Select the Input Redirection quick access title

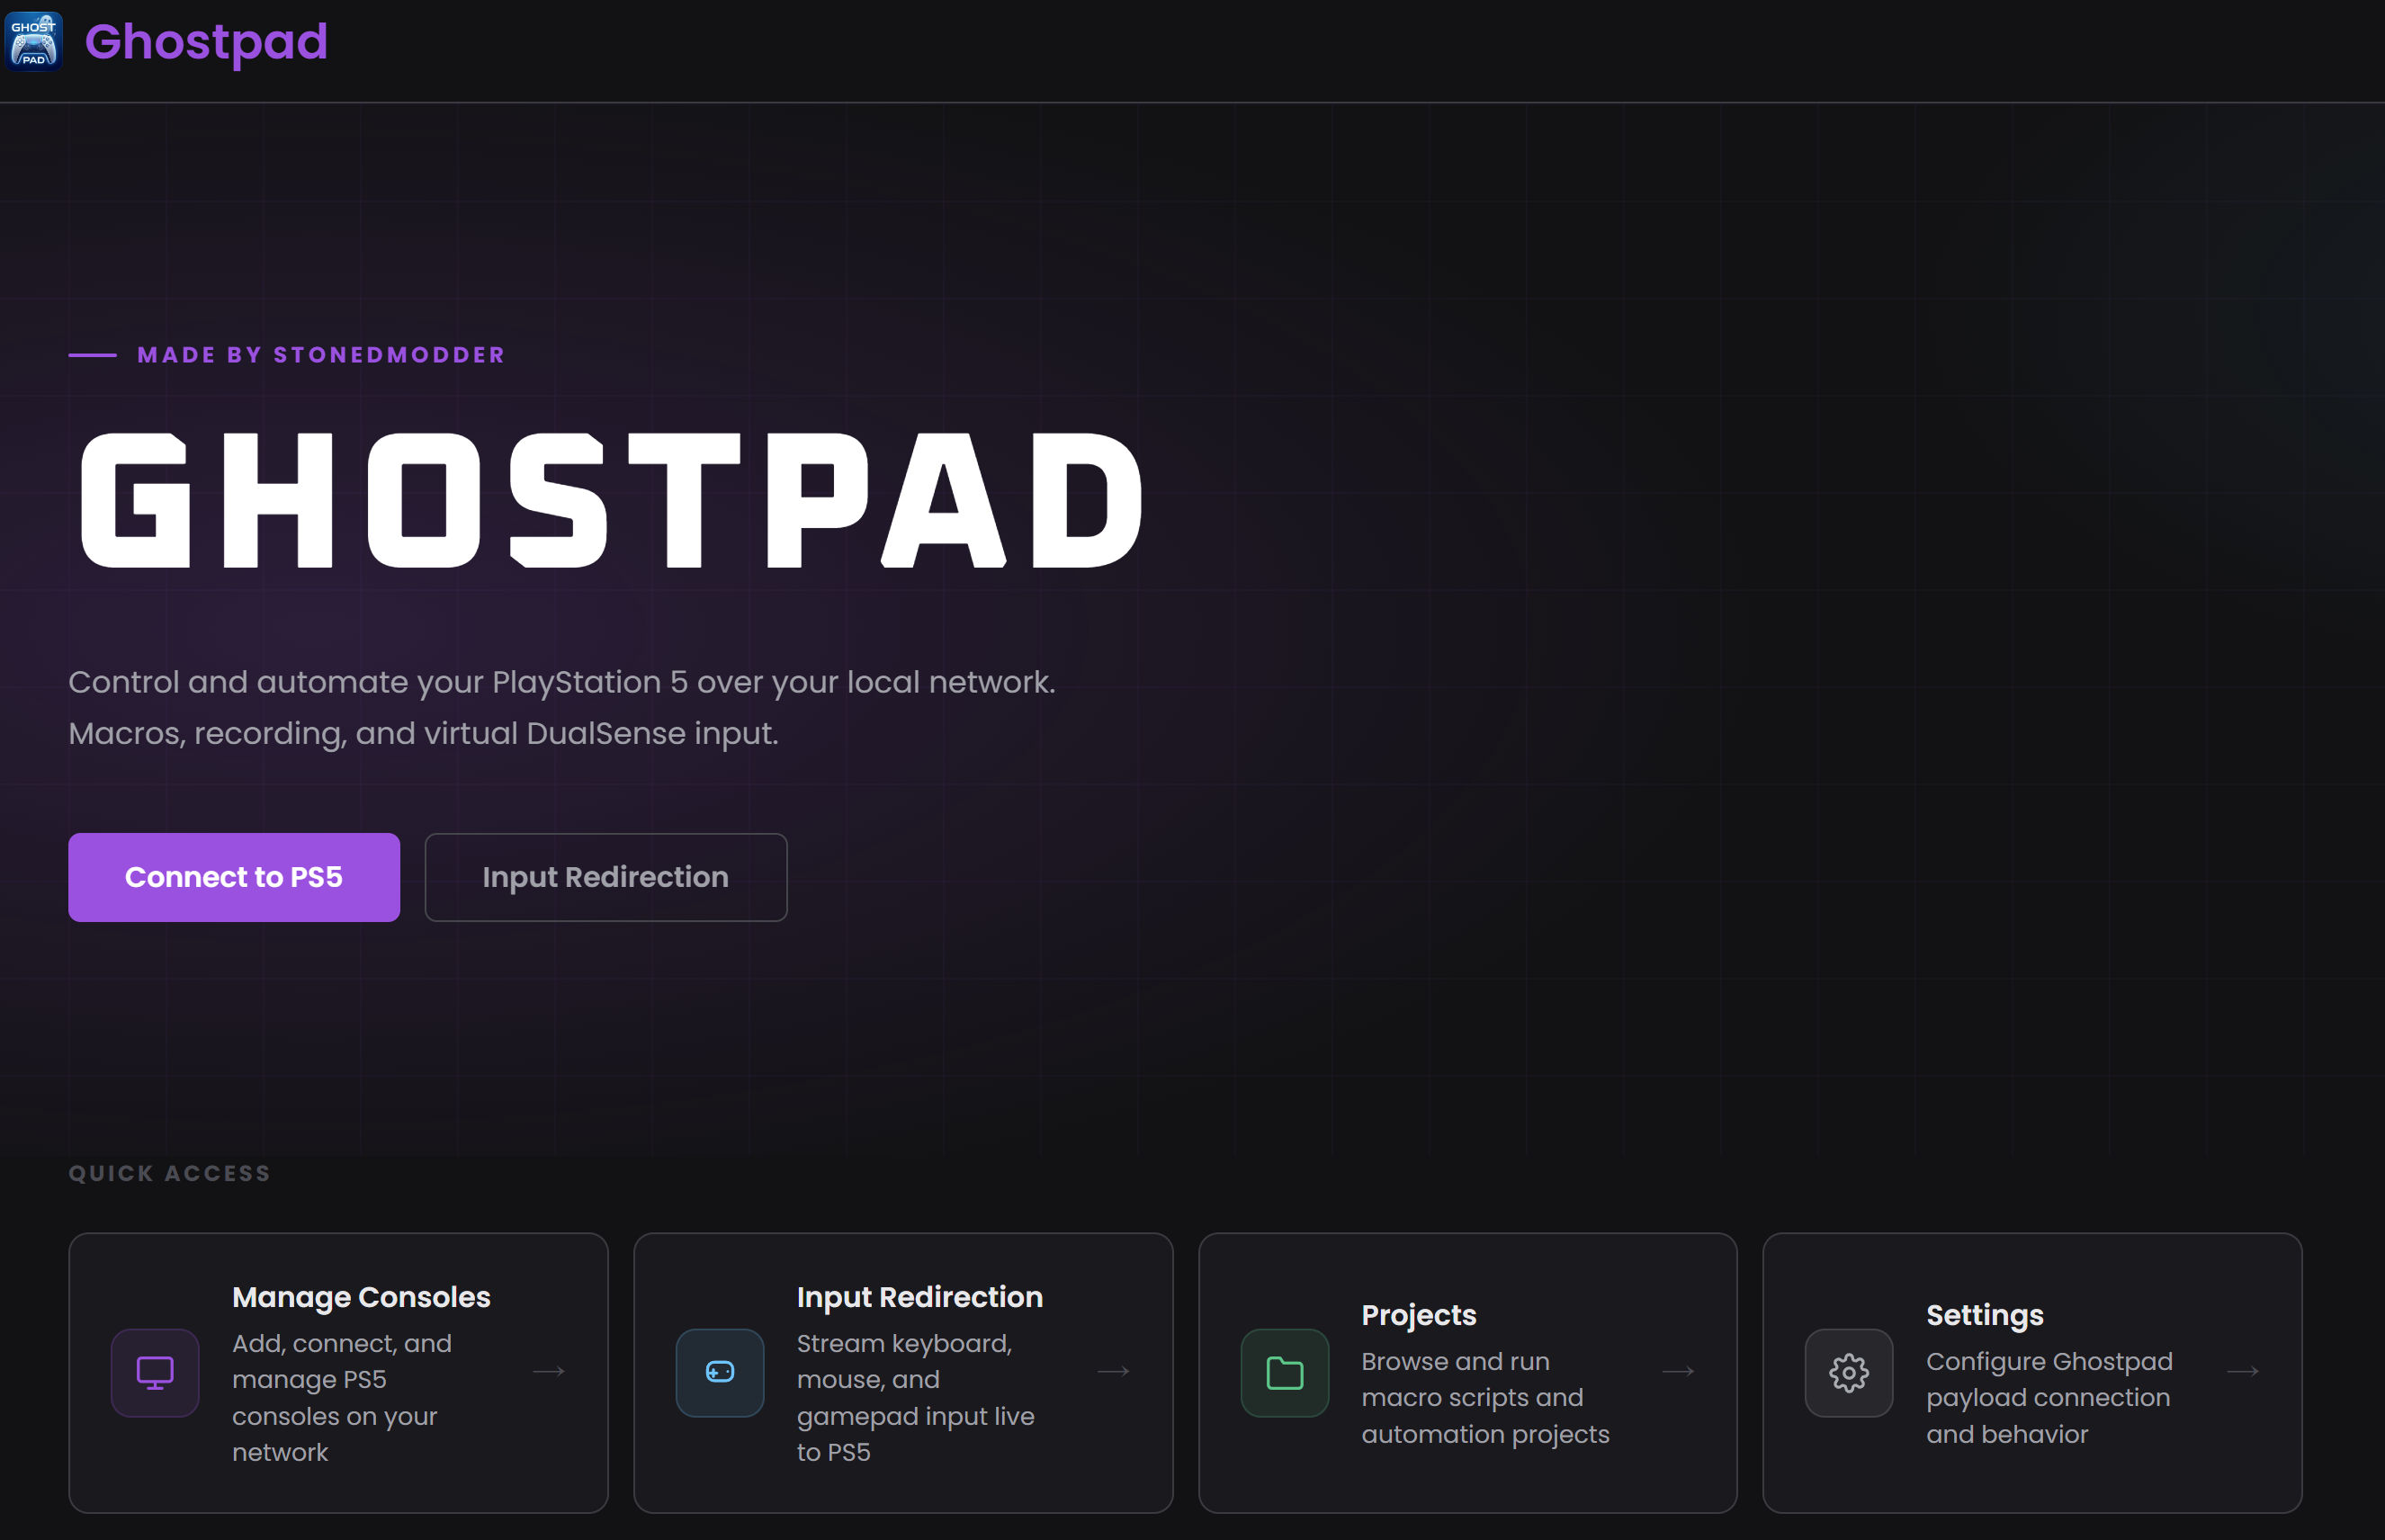(919, 1297)
